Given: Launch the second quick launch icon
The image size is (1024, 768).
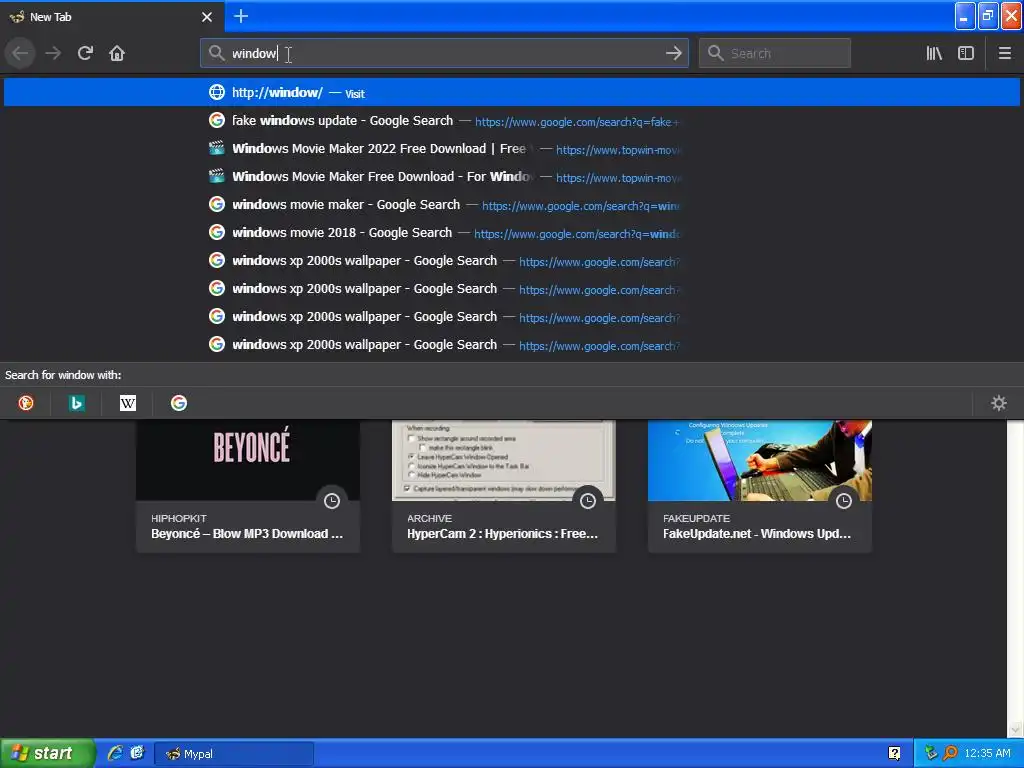Looking at the screenshot, I should click(x=136, y=753).
